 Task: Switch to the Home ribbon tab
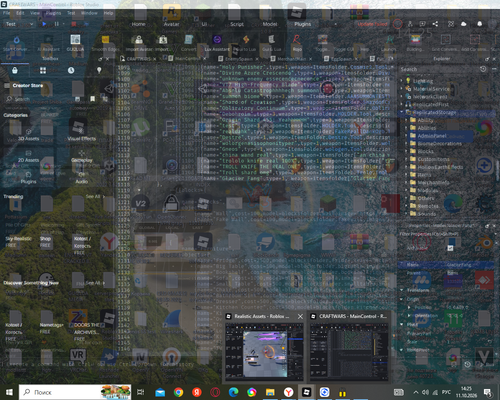pyautogui.click(x=138, y=24)
